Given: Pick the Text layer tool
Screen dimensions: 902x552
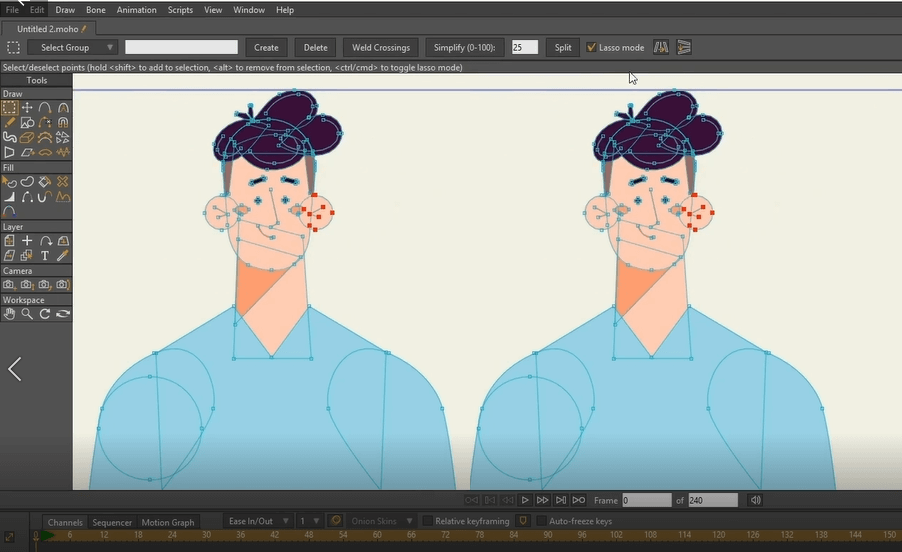Looking at the screenshot, I should tap(45, 255).
